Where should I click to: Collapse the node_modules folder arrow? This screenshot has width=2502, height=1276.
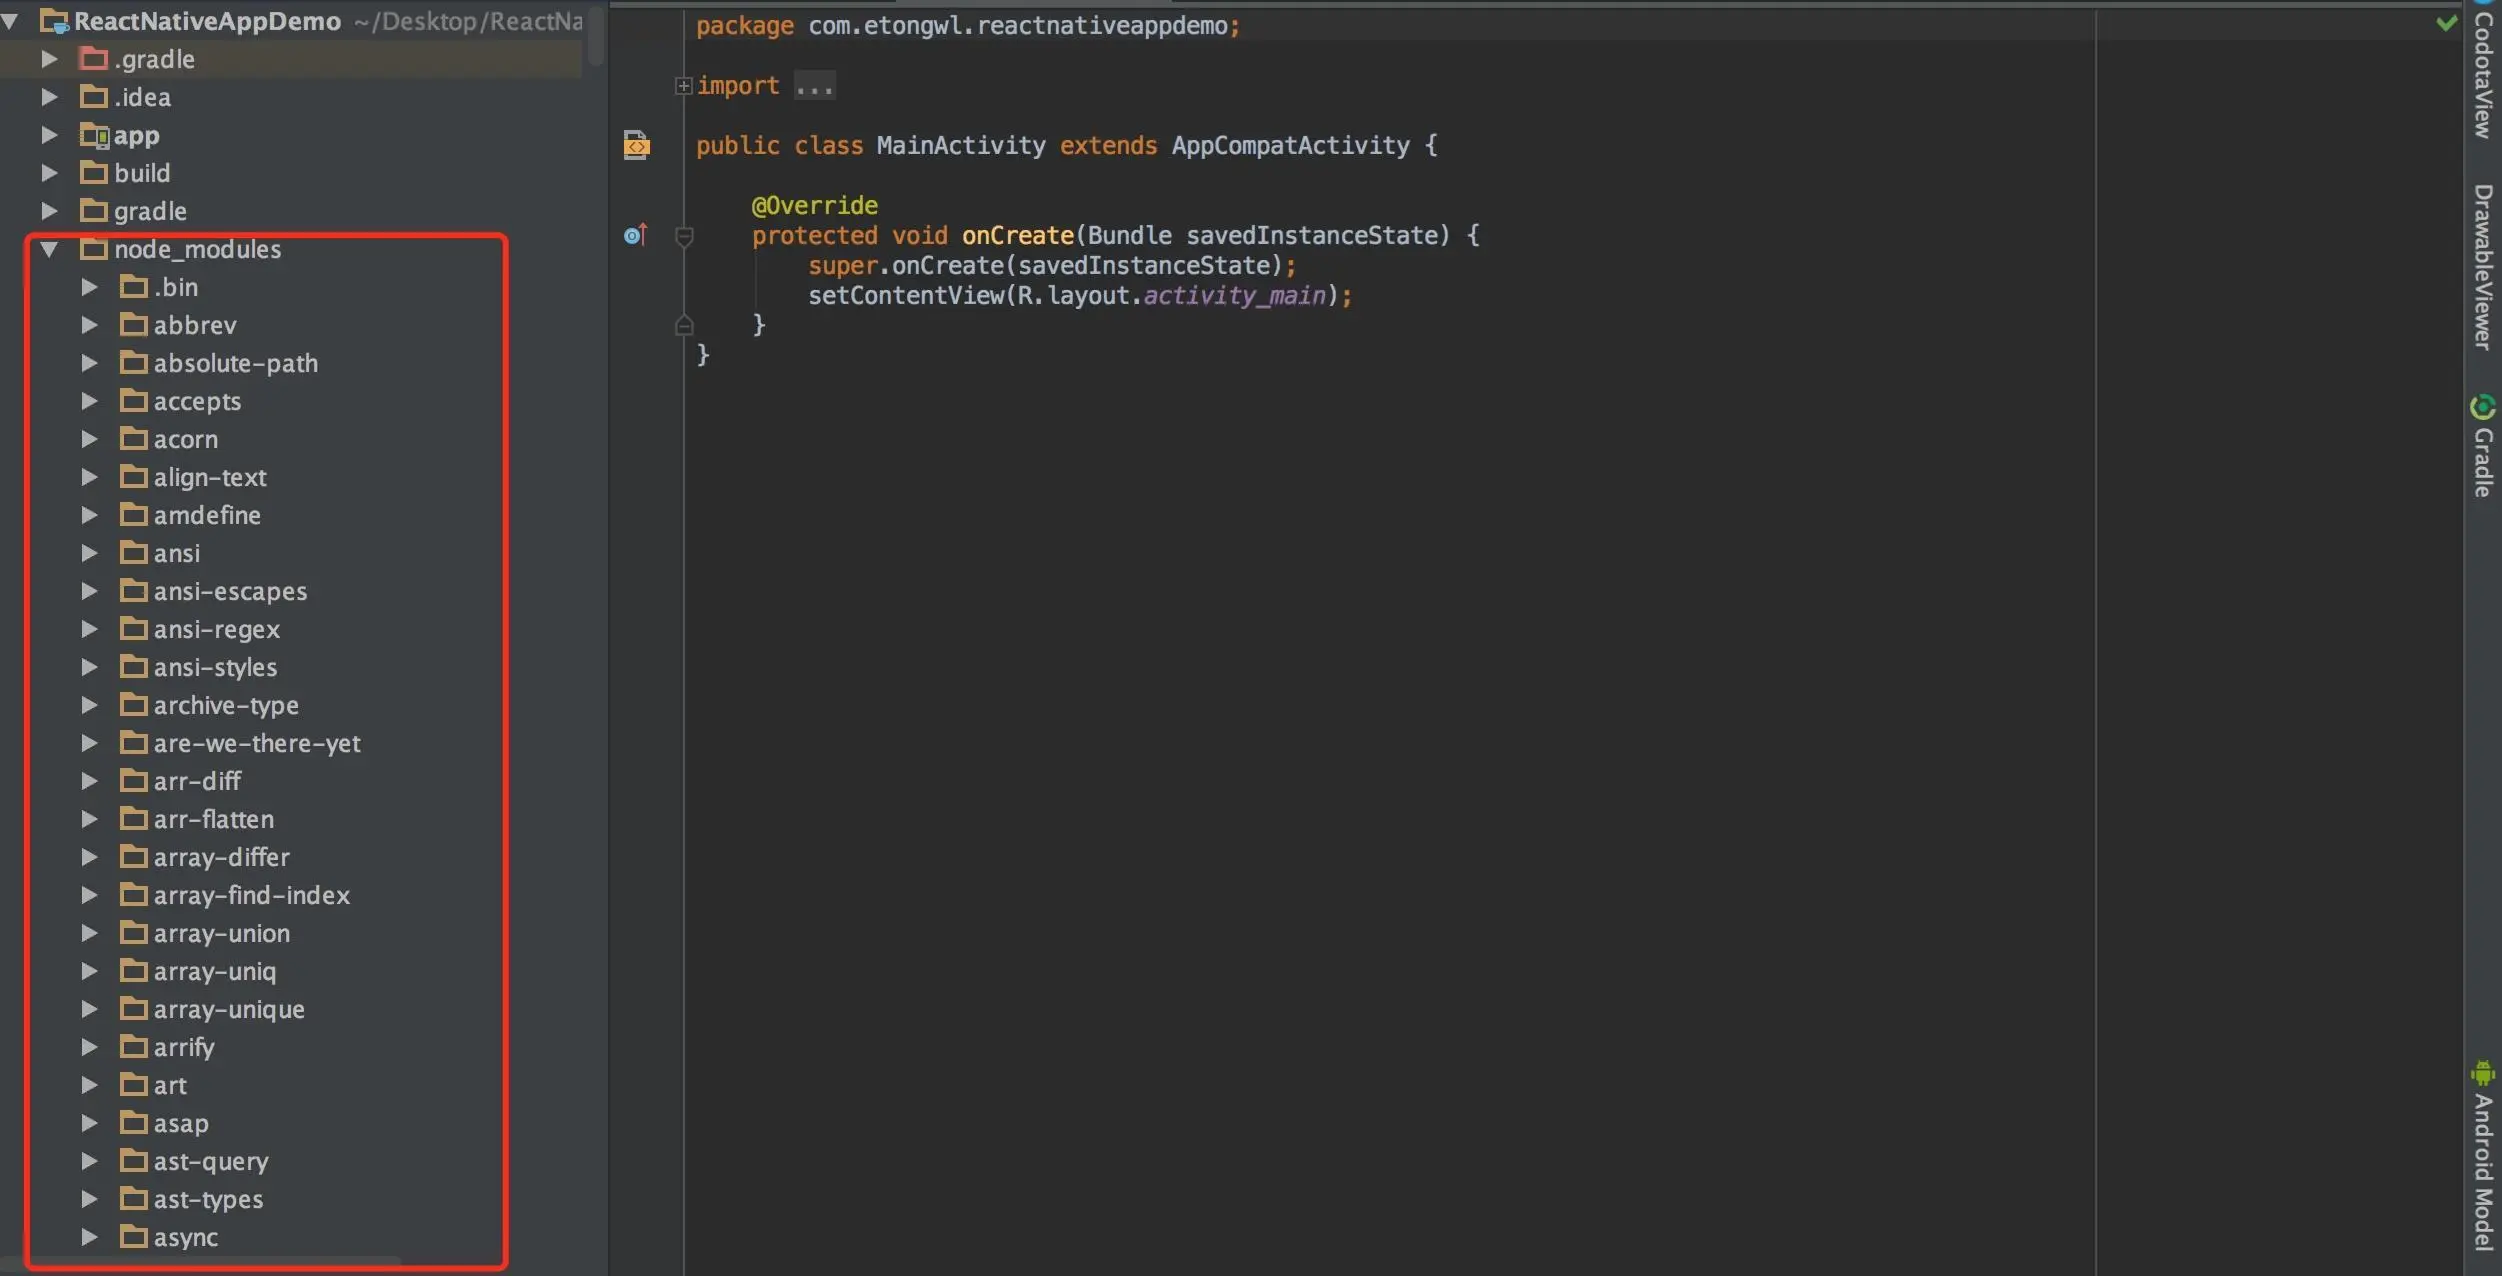point(49,249)
